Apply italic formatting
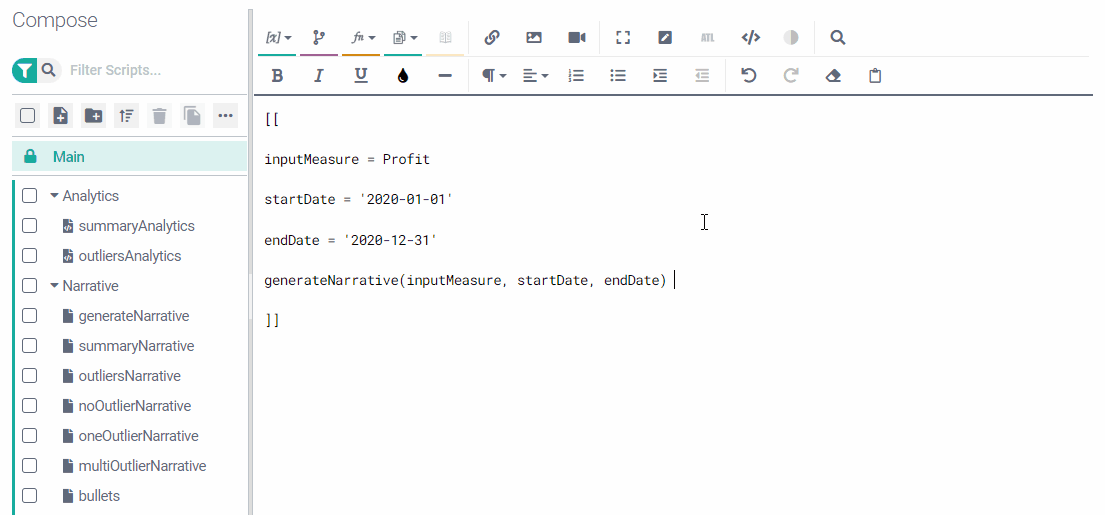 (x=319, y=75)
